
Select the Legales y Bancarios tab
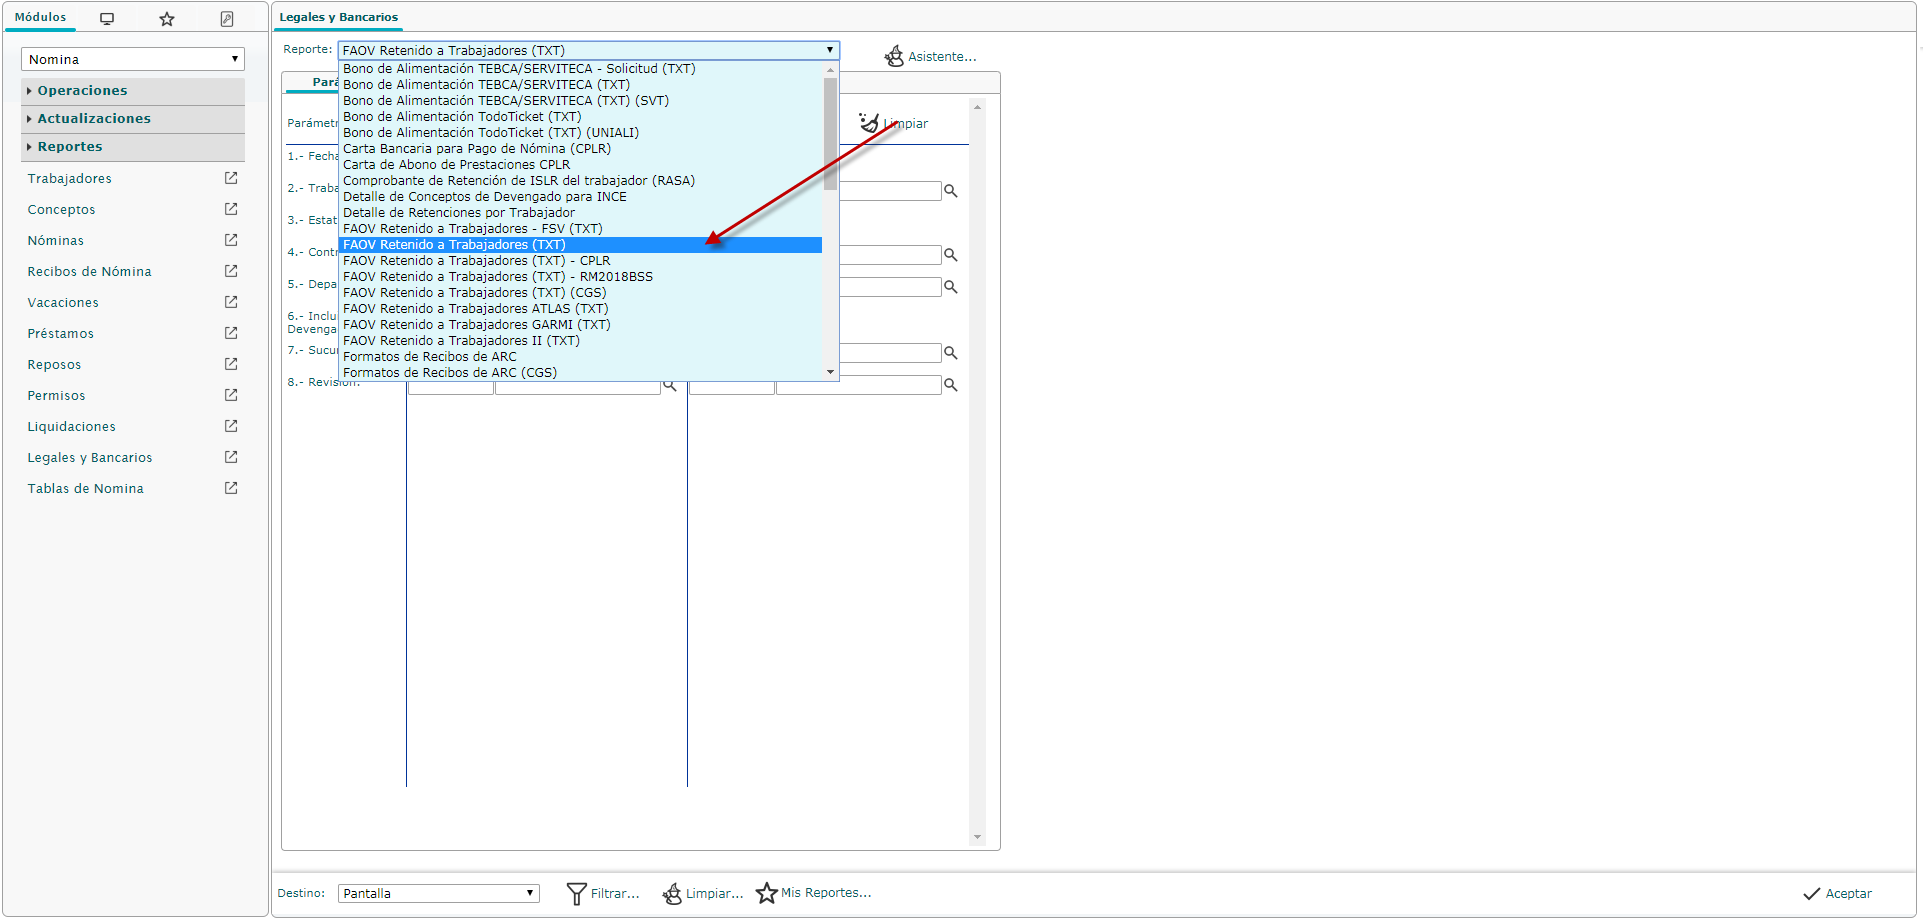338,17
